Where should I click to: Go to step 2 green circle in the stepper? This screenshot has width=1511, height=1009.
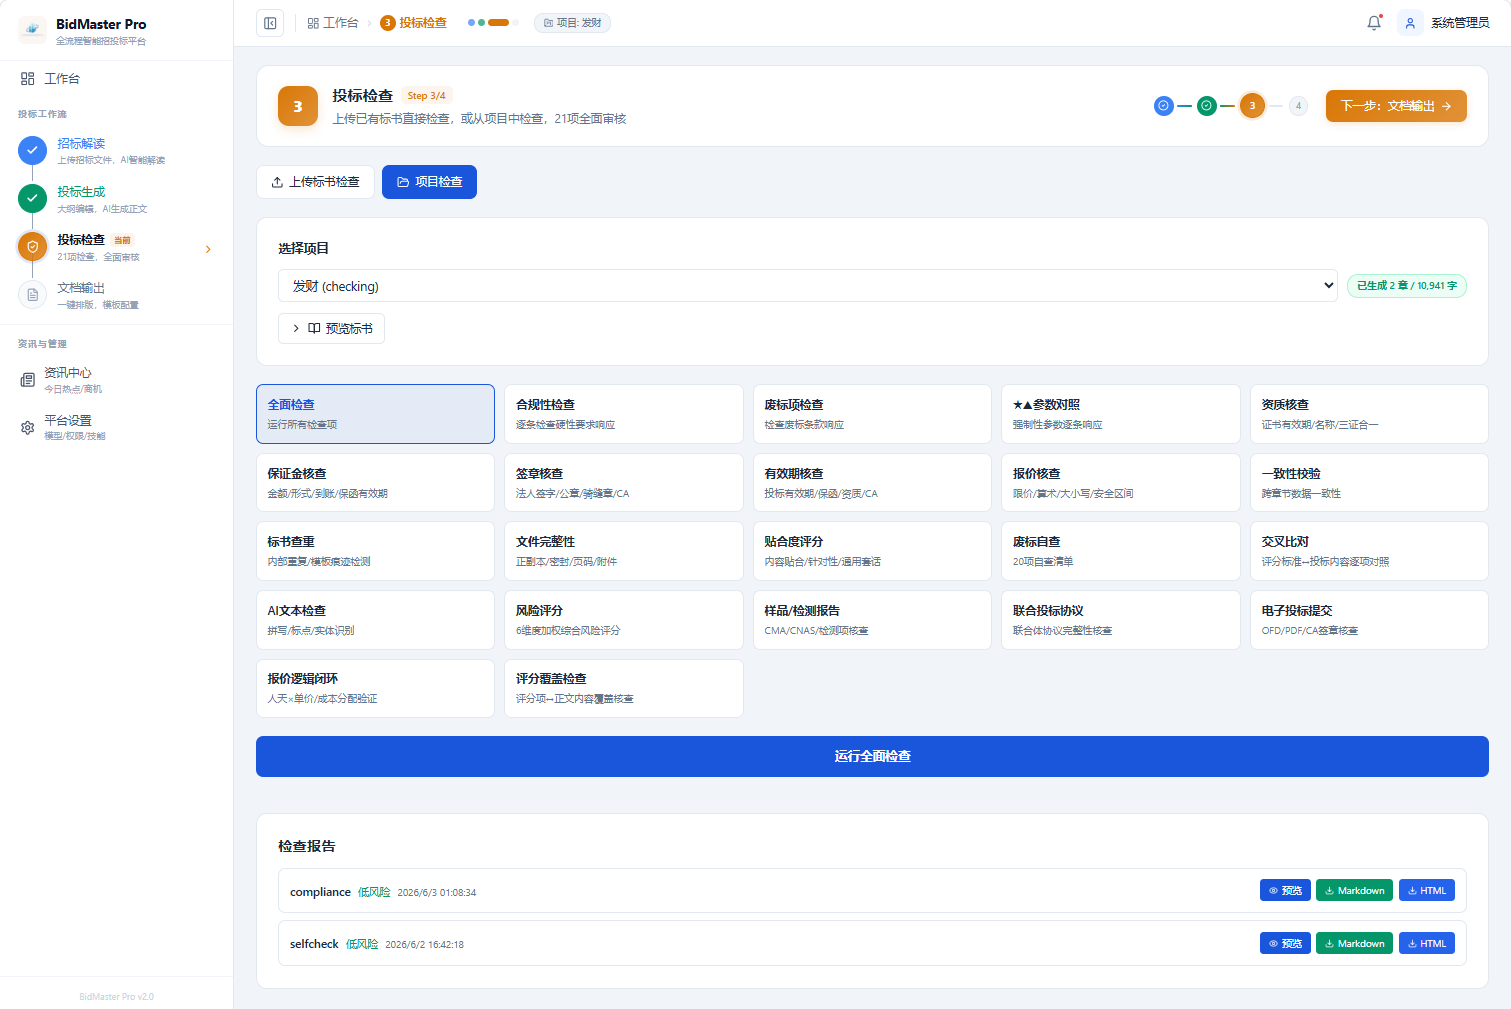(1207, 105)
